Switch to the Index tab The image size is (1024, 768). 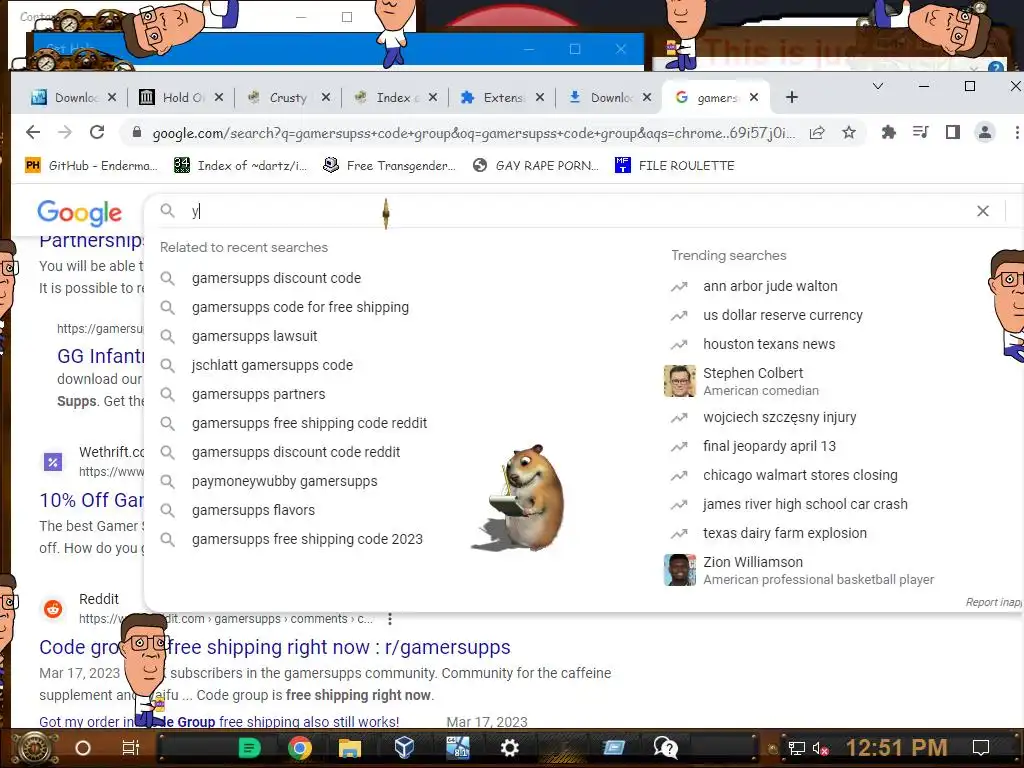[395, 97]
